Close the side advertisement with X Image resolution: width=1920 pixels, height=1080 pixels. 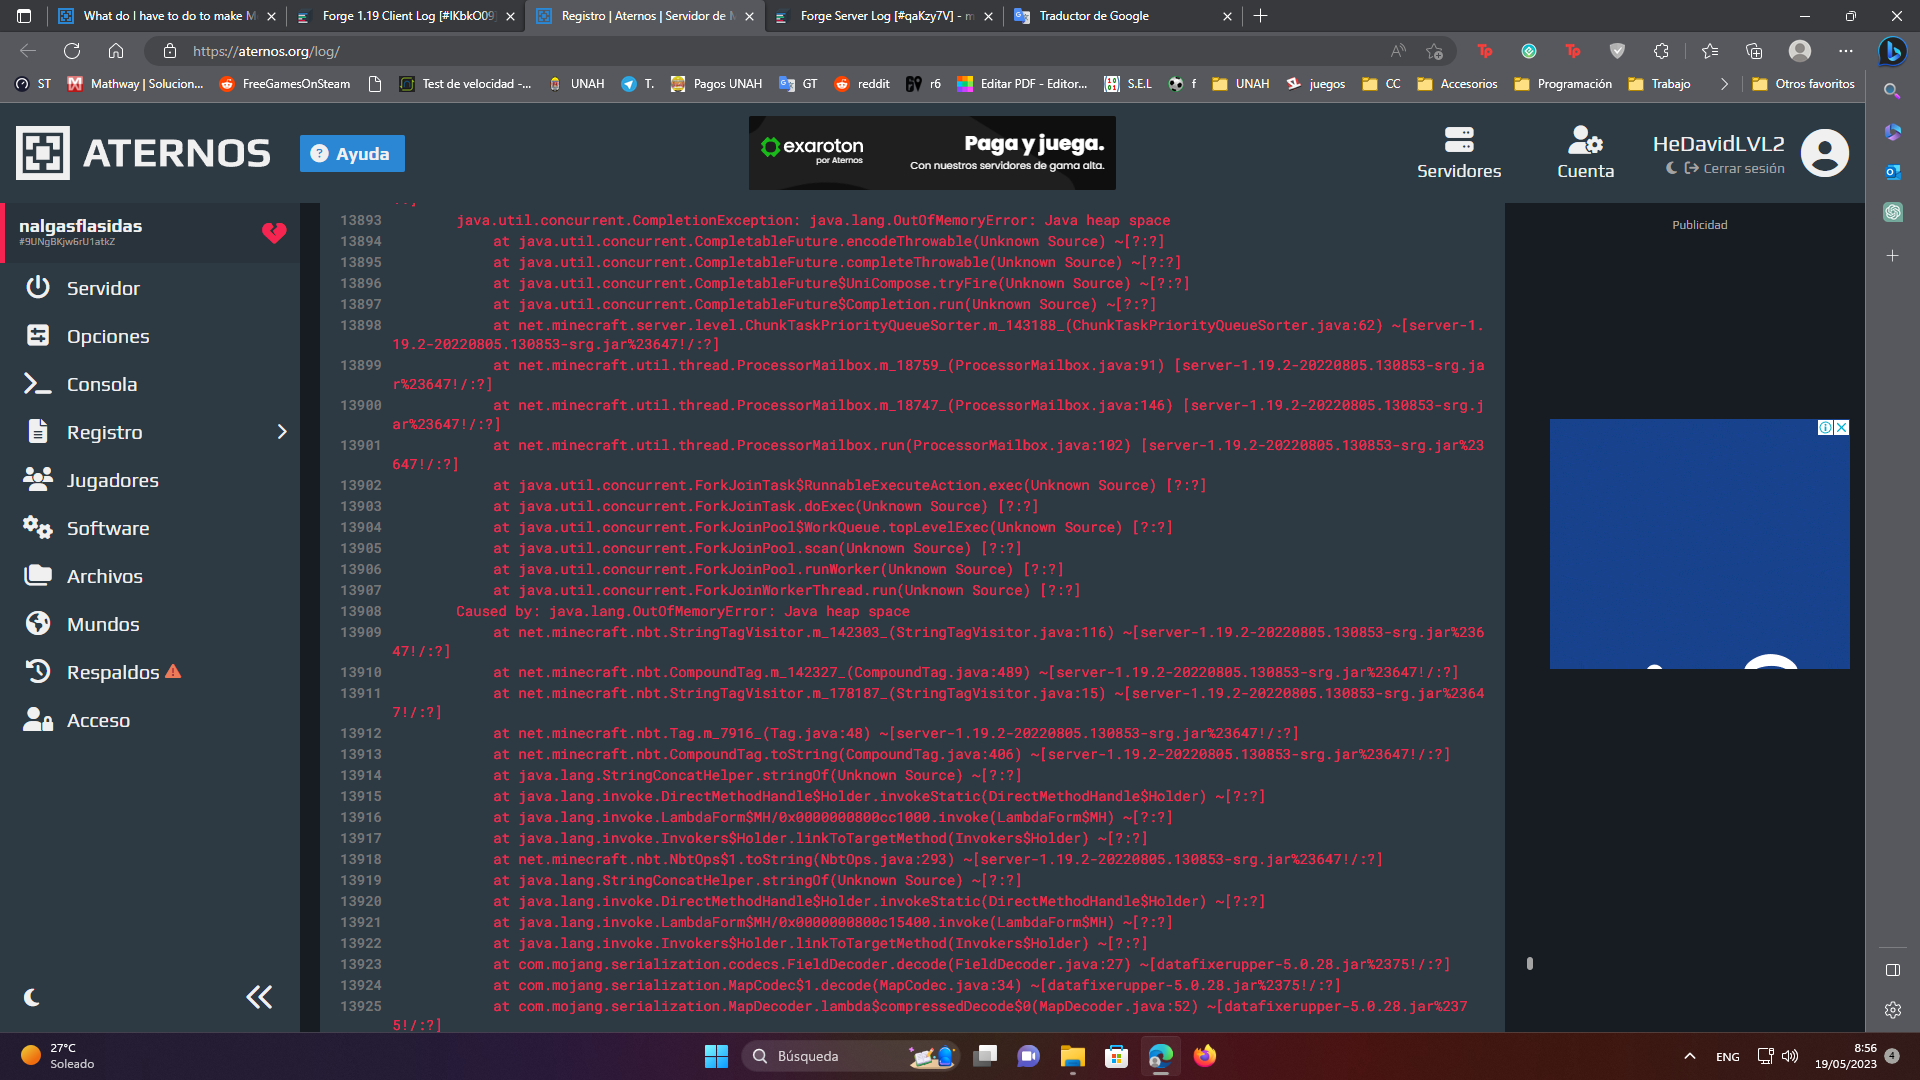pos(1842,428)
